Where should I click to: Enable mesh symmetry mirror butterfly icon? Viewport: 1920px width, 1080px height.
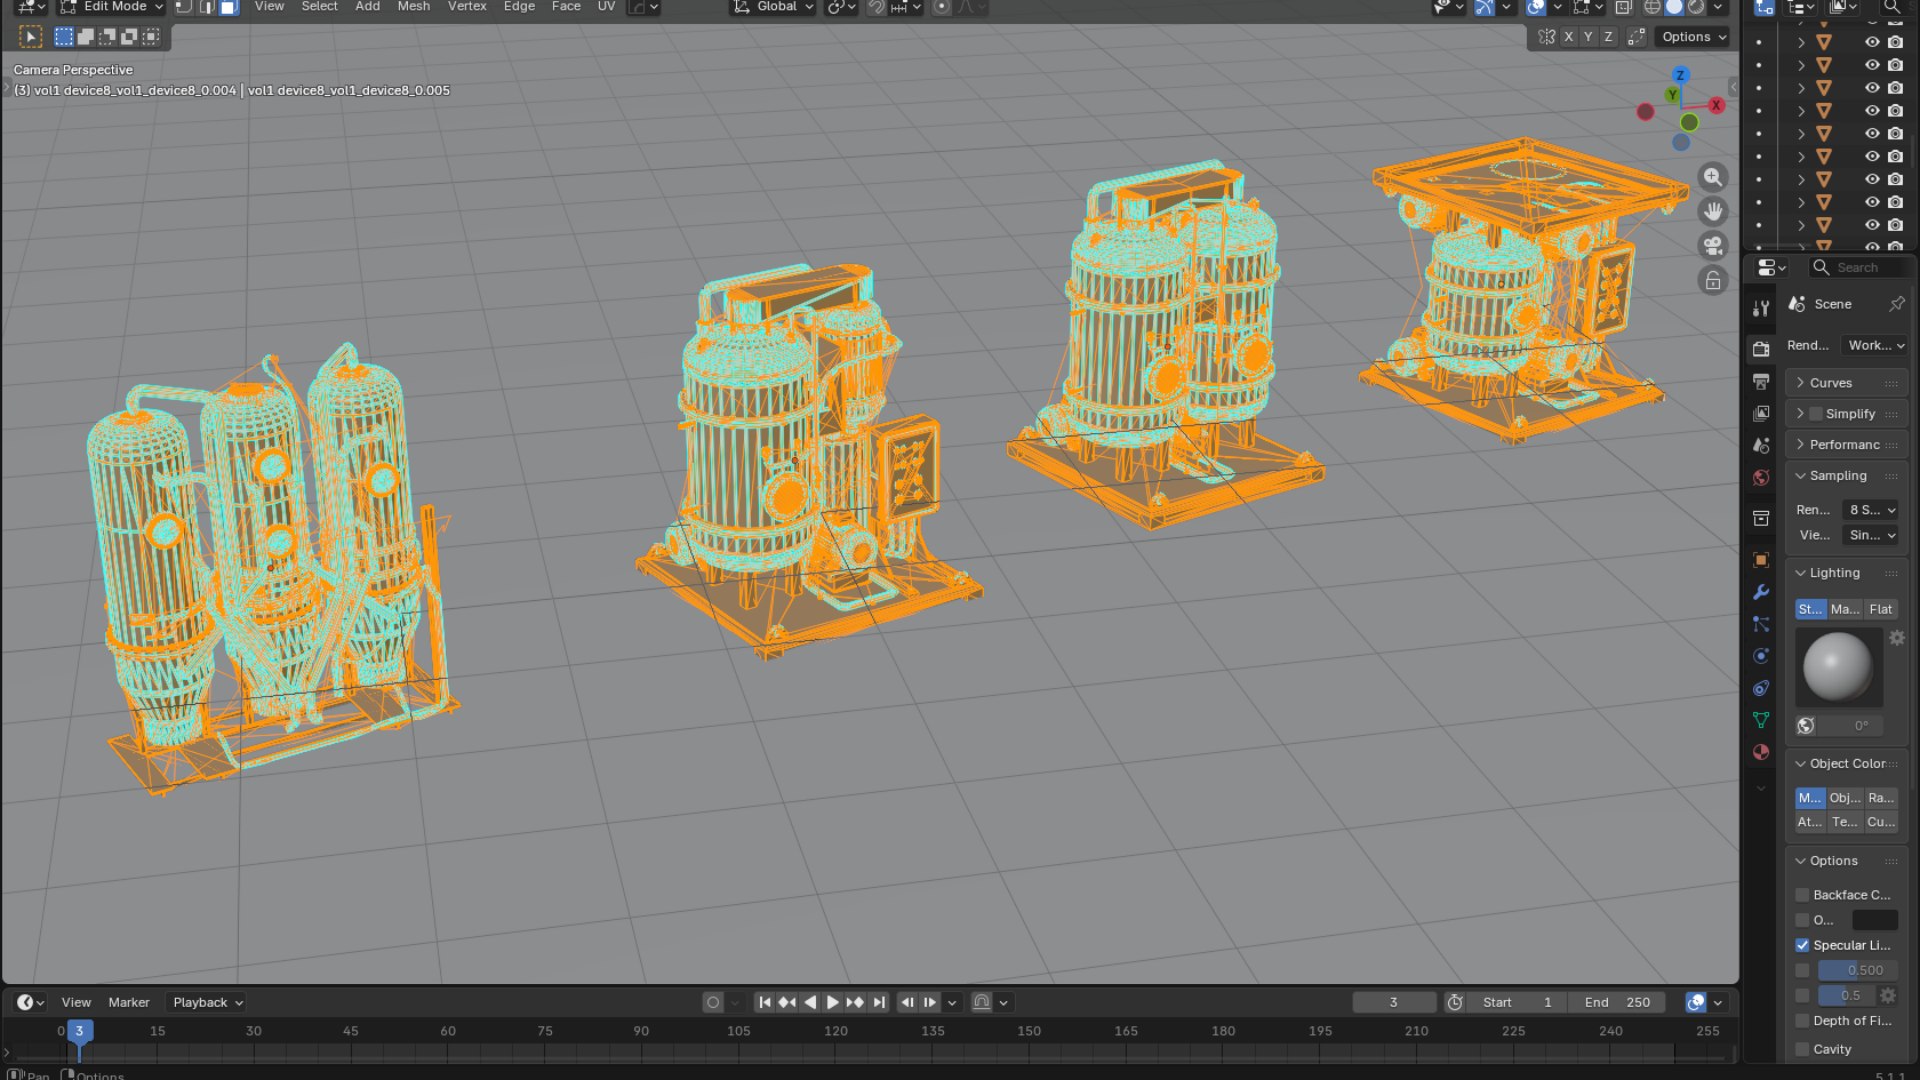(x=1547, y=37)
